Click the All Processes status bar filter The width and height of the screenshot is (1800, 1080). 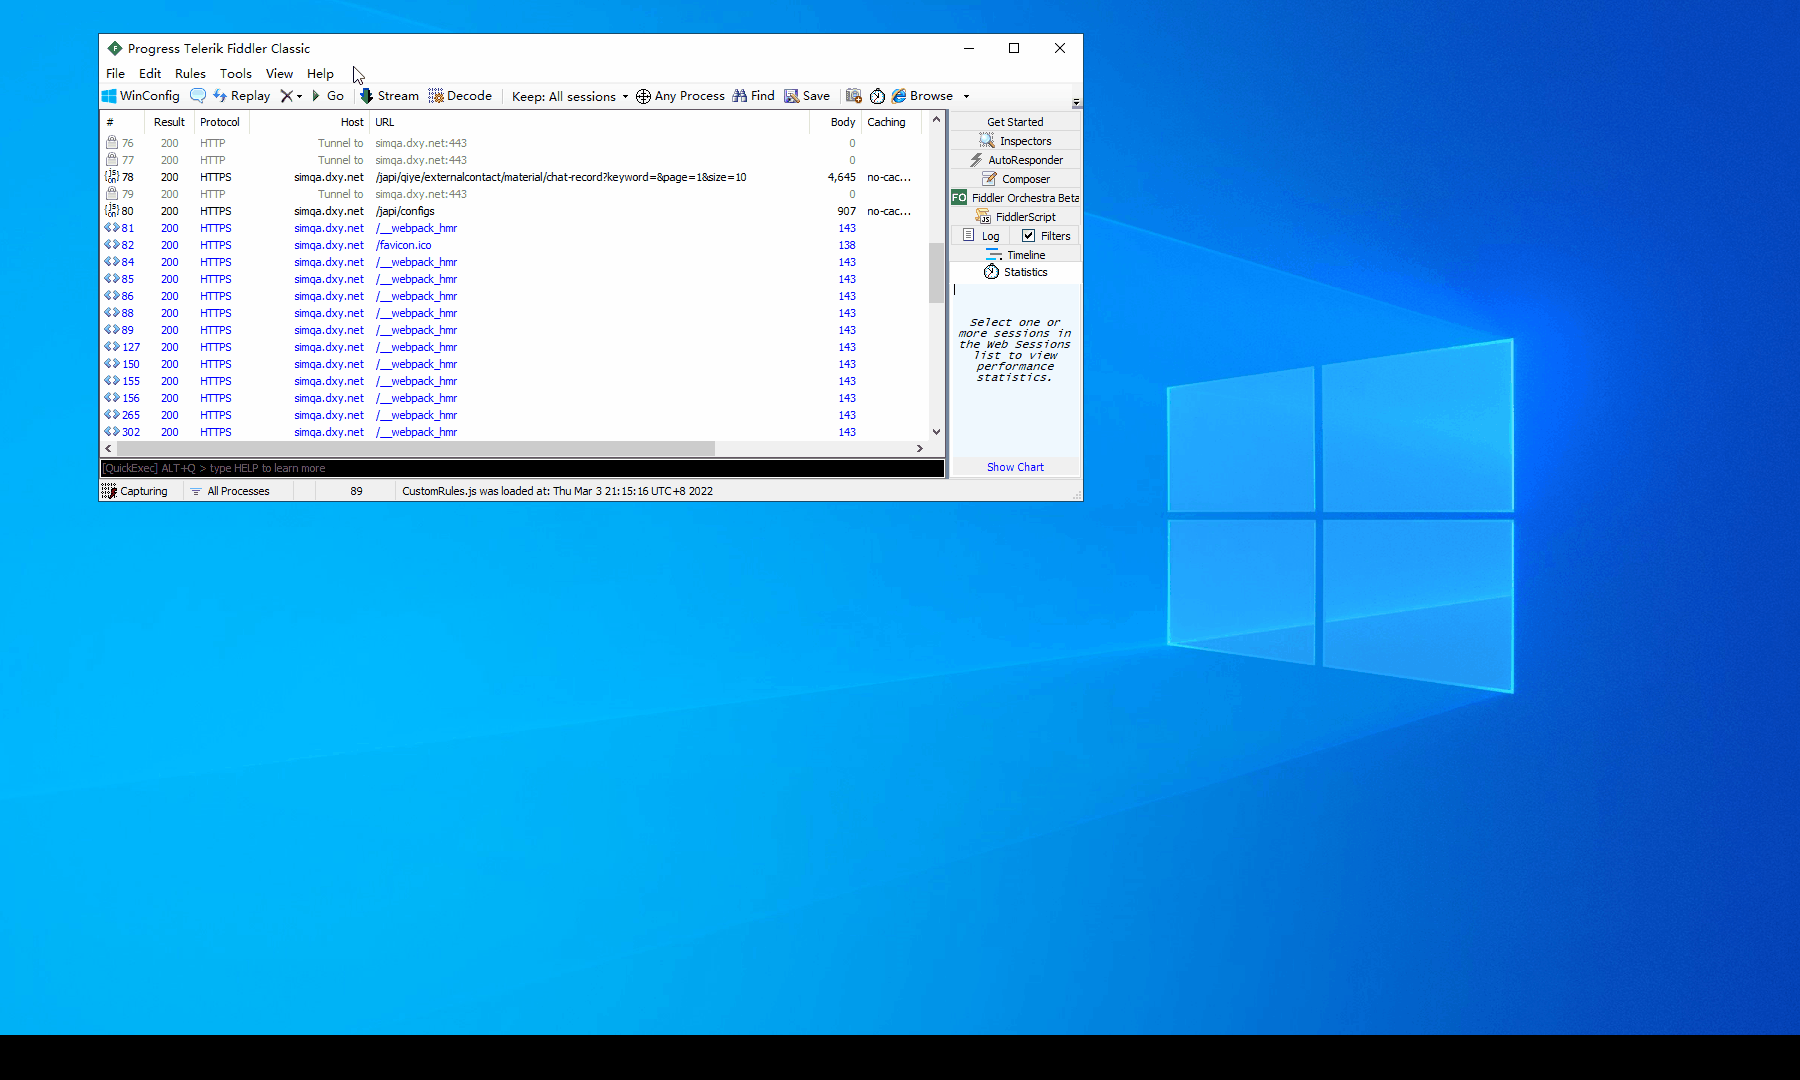[230, 491]
